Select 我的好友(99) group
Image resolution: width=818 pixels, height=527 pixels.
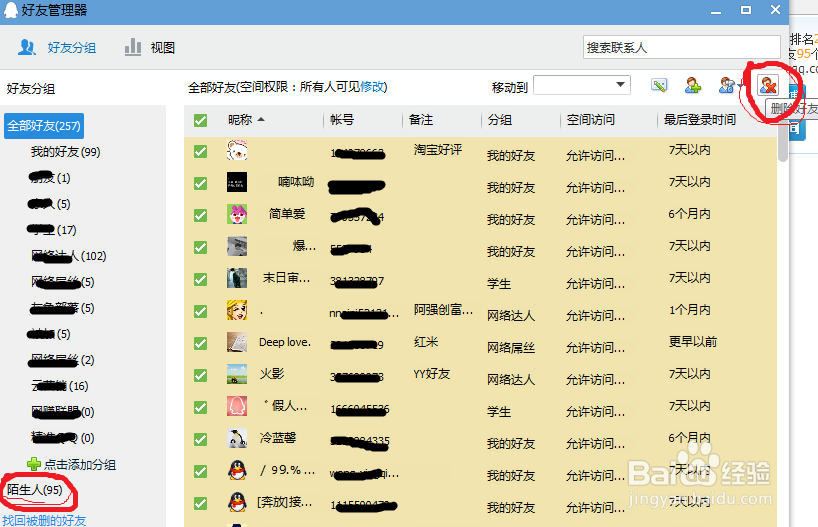click(65, 152)
